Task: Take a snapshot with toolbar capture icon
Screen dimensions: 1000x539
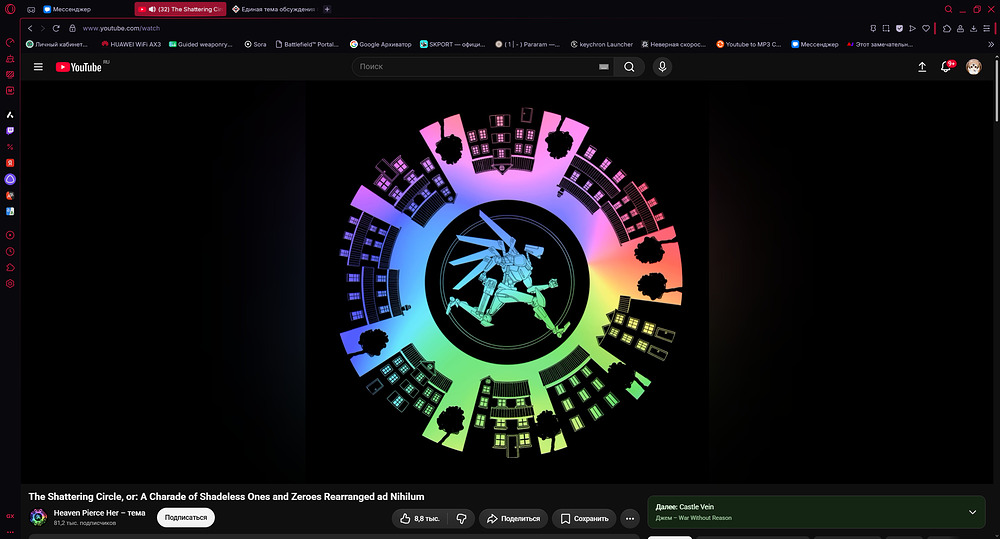Action: (x=886, y=28)
